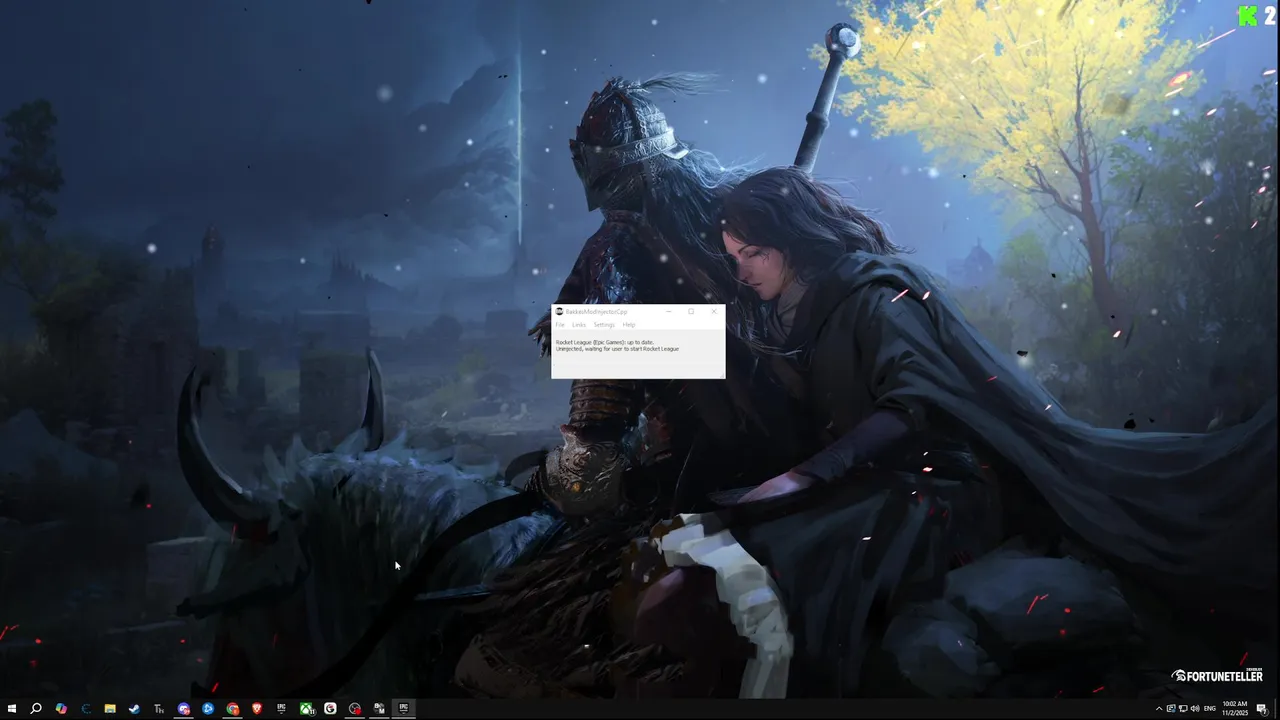Open the white G app on the taskbar
Viewport: 1280px width, 720px height.
coord(330,709)
